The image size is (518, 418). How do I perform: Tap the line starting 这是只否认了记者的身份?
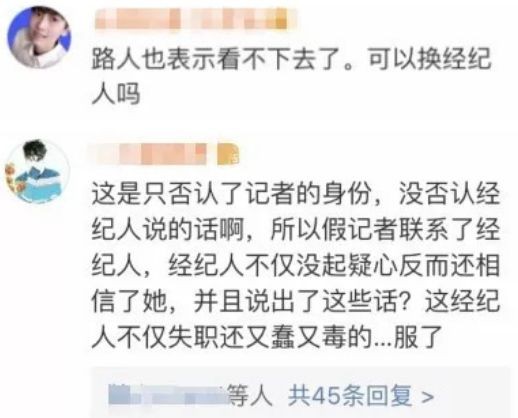click(x=296, y=194)
